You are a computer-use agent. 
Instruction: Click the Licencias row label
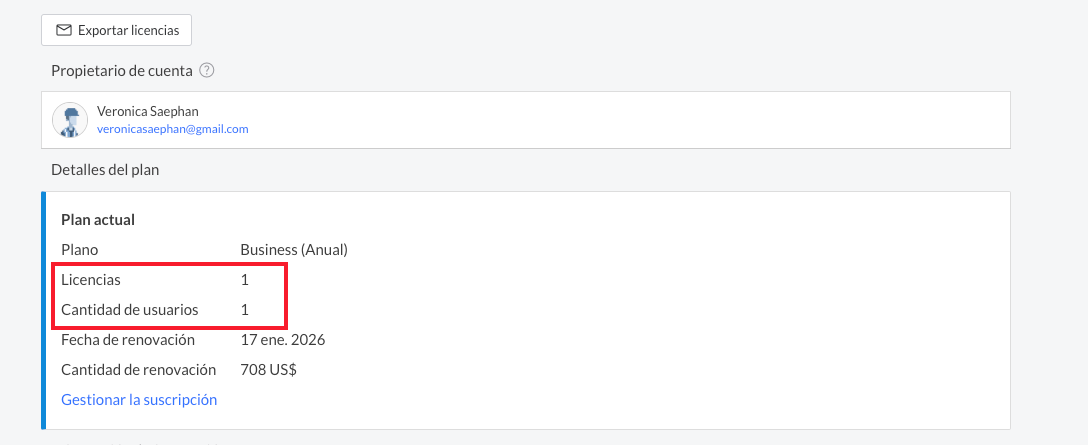pyautogui.click(x=91, y=280)
